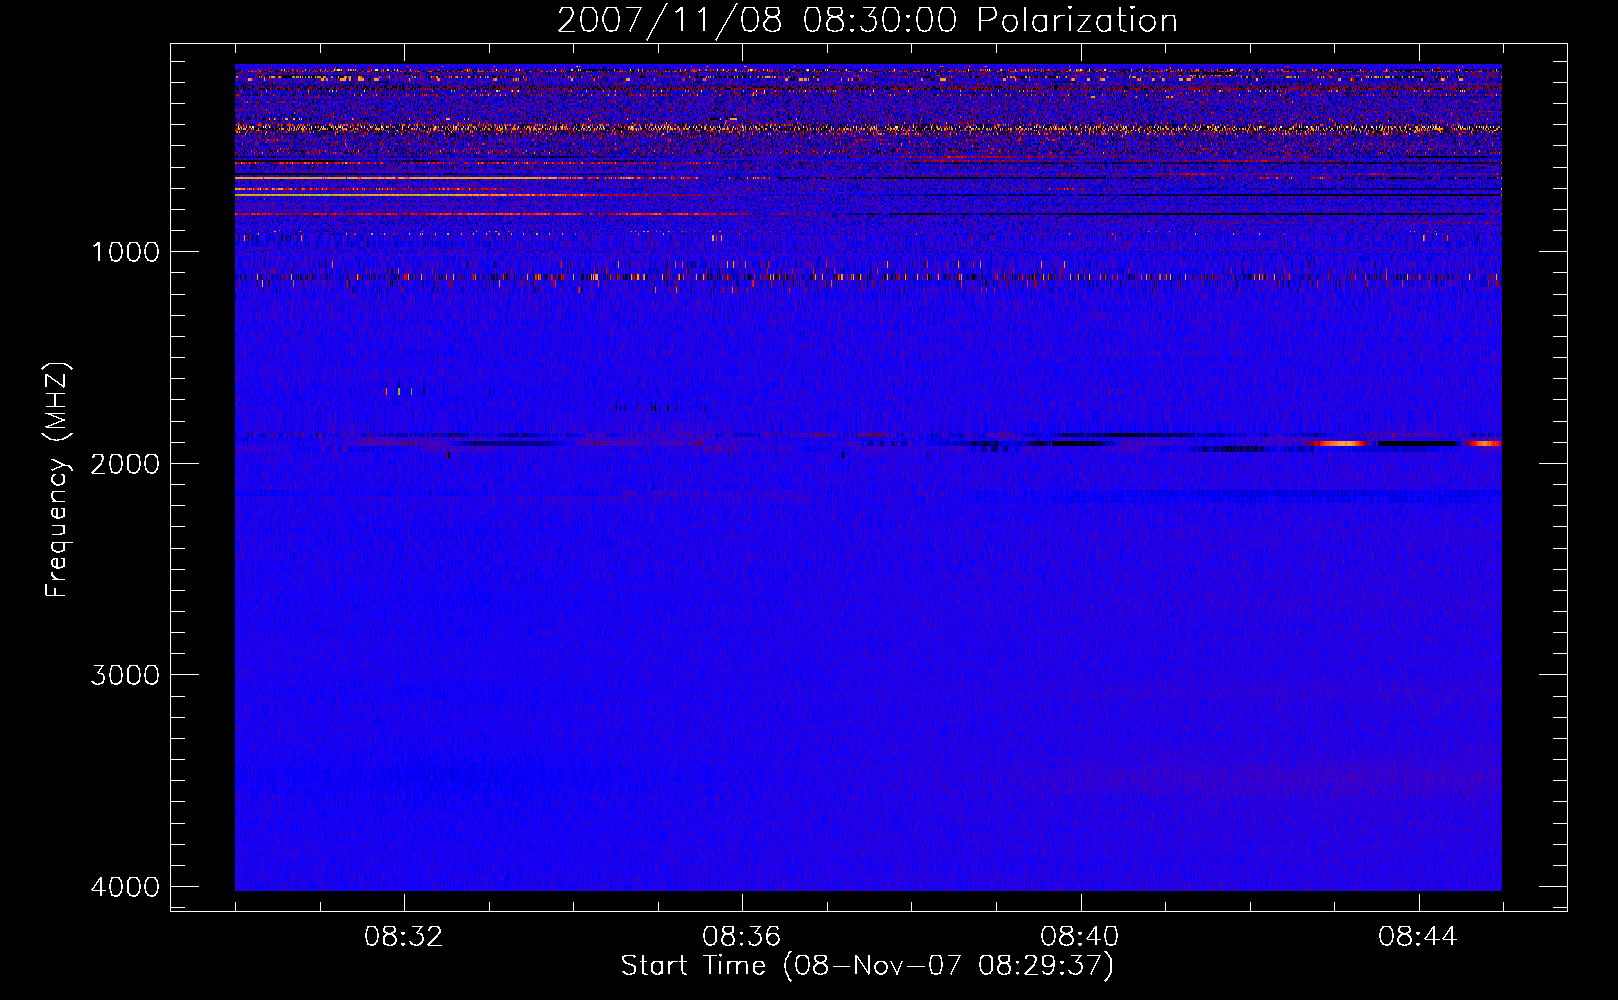Click the 08:40 time tick label
Screen dimensions: 1618x1000
coord(1080,937)
